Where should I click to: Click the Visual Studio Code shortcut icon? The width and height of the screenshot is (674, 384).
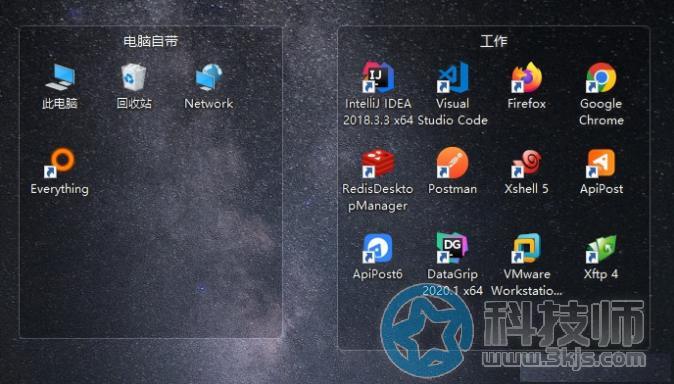(453, 77)
